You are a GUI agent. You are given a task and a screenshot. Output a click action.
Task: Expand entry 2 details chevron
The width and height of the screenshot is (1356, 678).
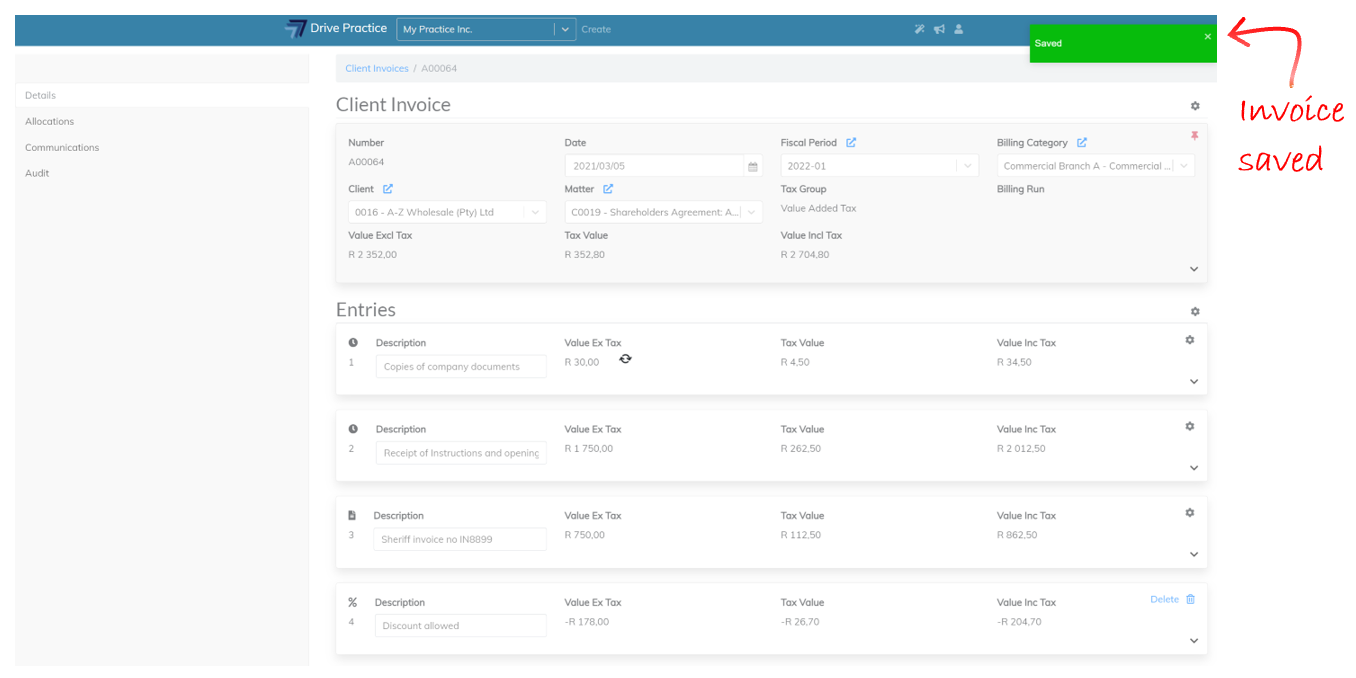click(1194, 468)
